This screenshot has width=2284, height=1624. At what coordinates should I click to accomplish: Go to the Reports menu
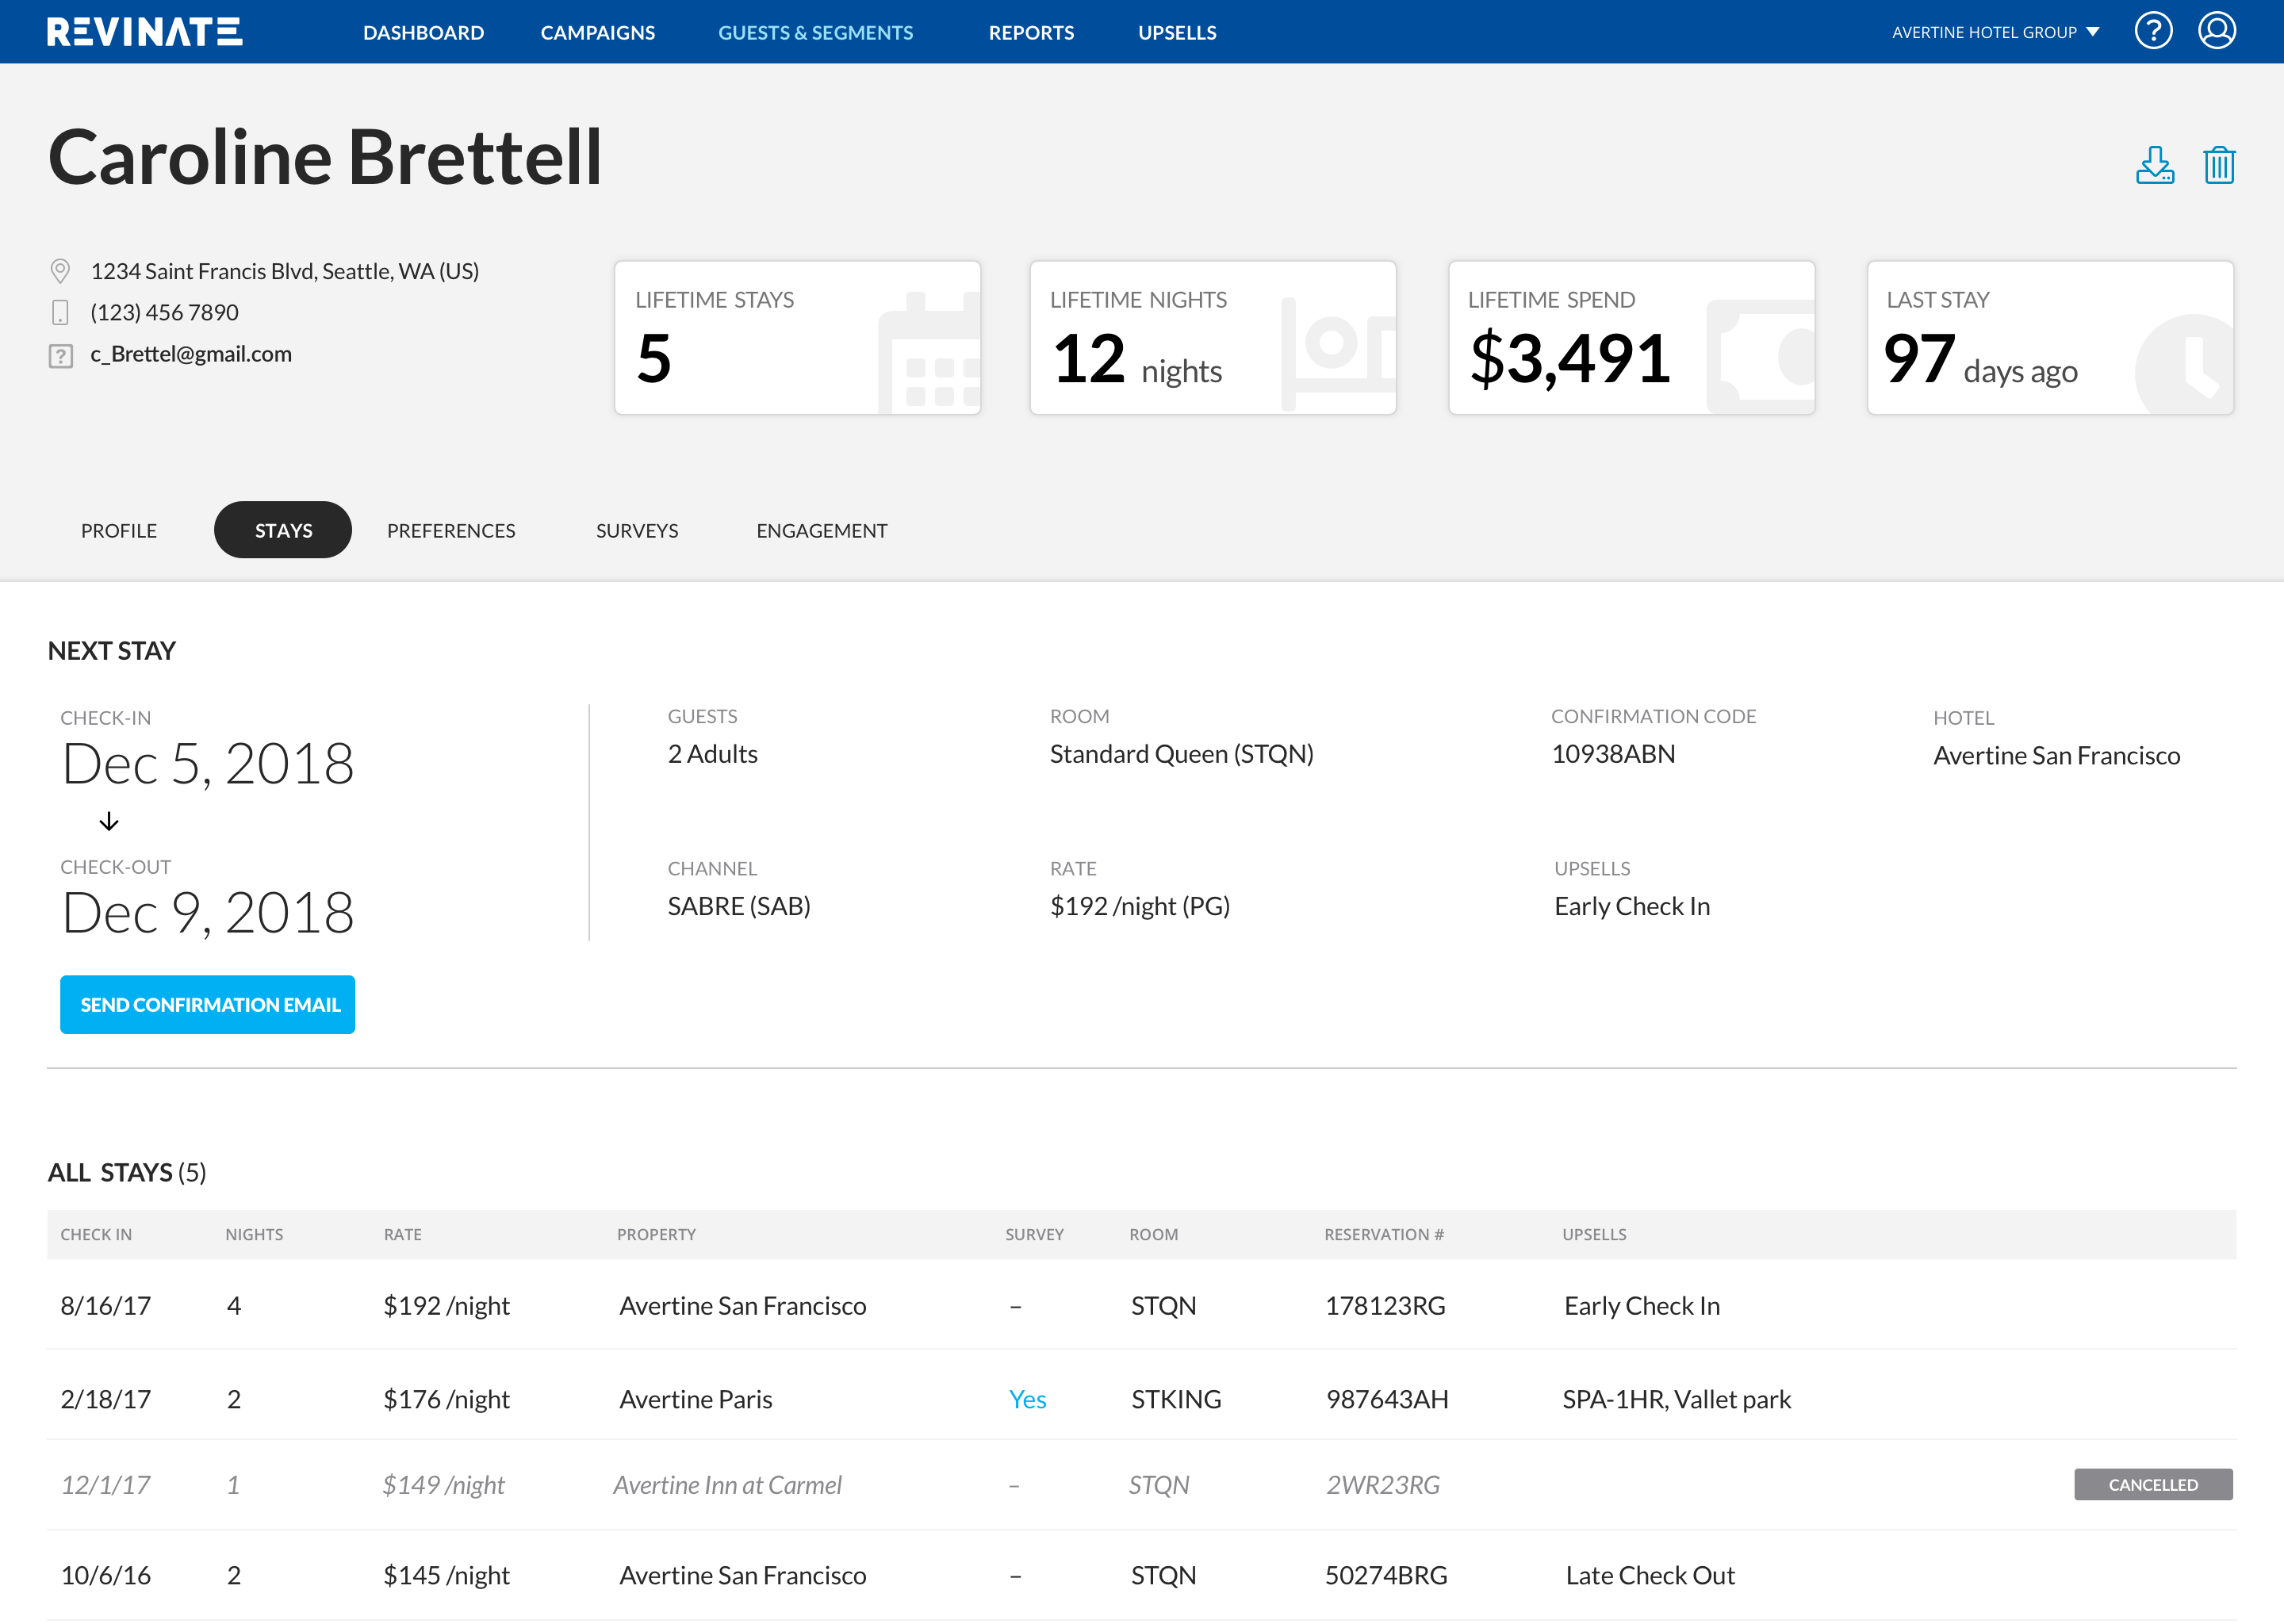coord(1030,33)
